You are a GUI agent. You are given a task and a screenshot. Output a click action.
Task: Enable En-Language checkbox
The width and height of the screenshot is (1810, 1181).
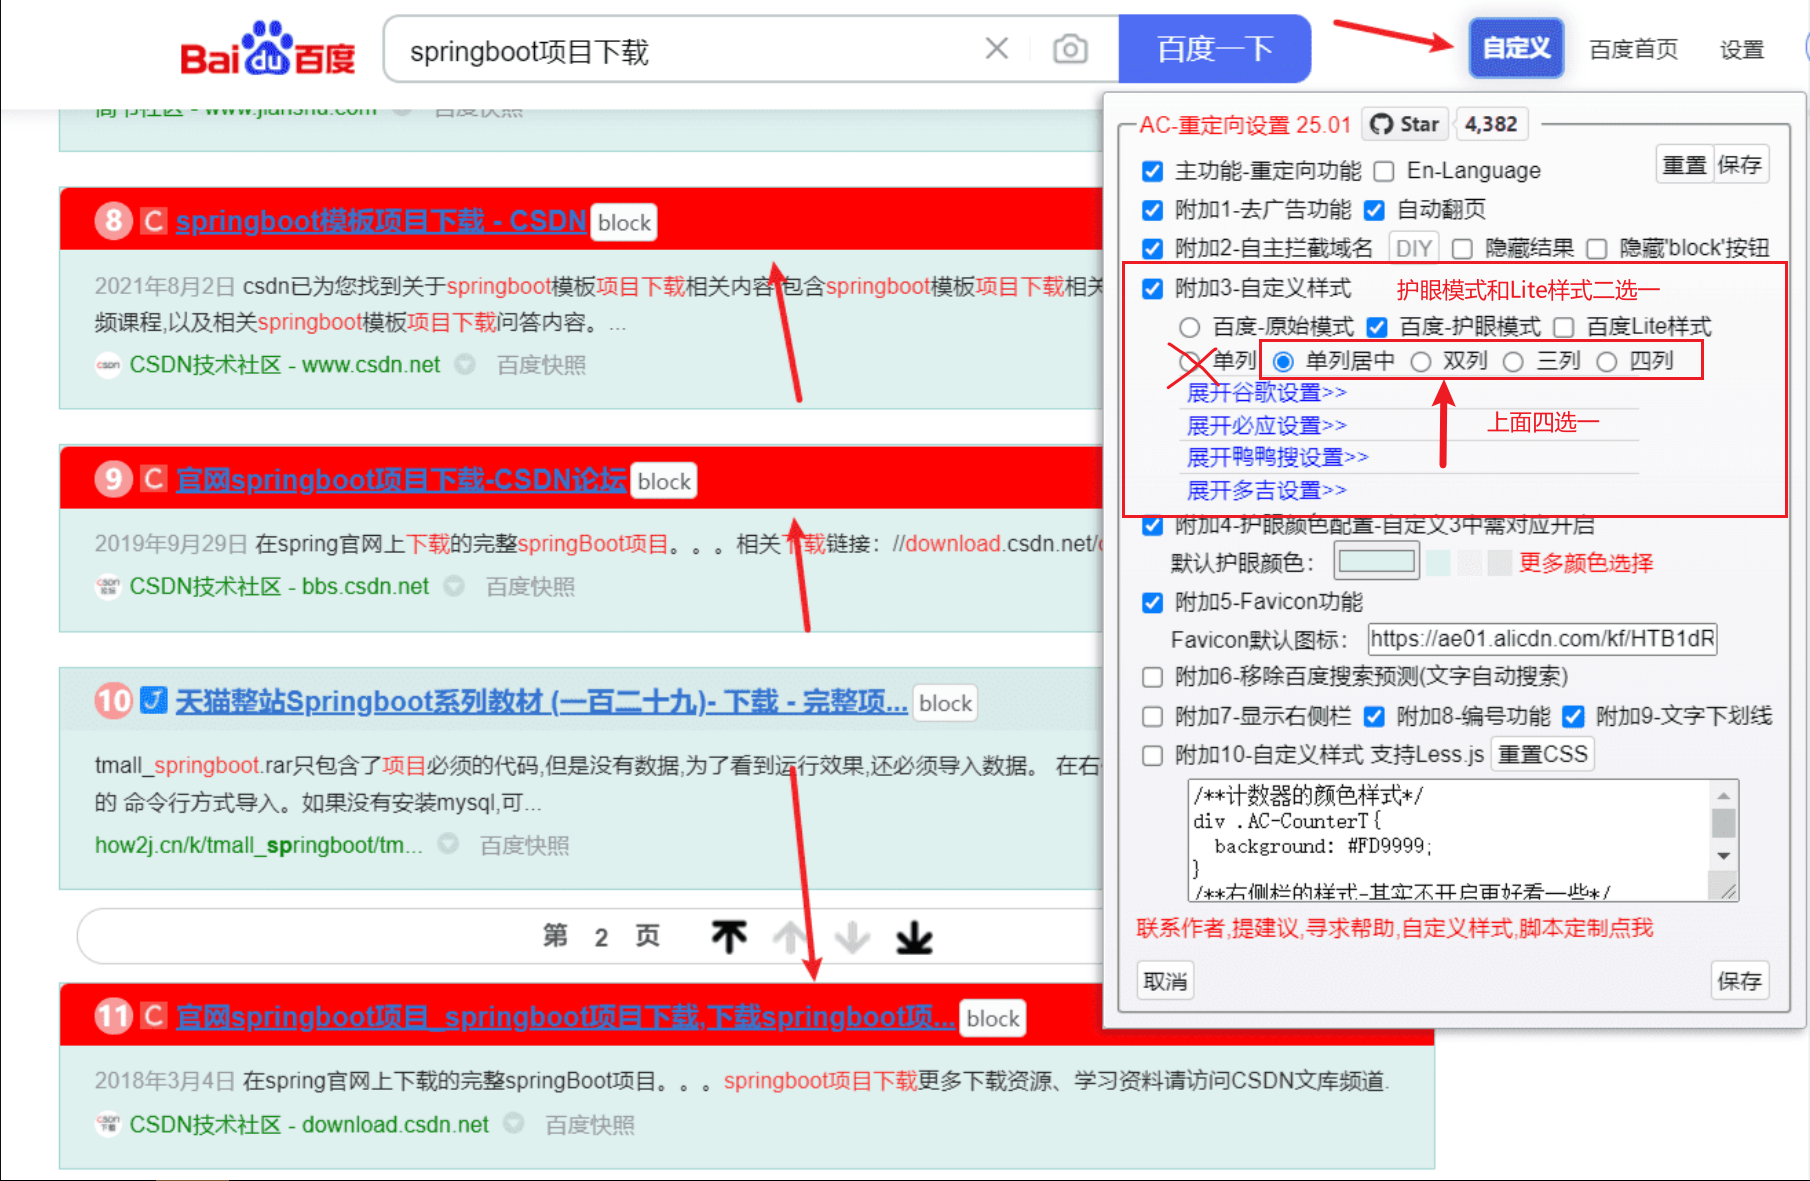click(1384, 171)
